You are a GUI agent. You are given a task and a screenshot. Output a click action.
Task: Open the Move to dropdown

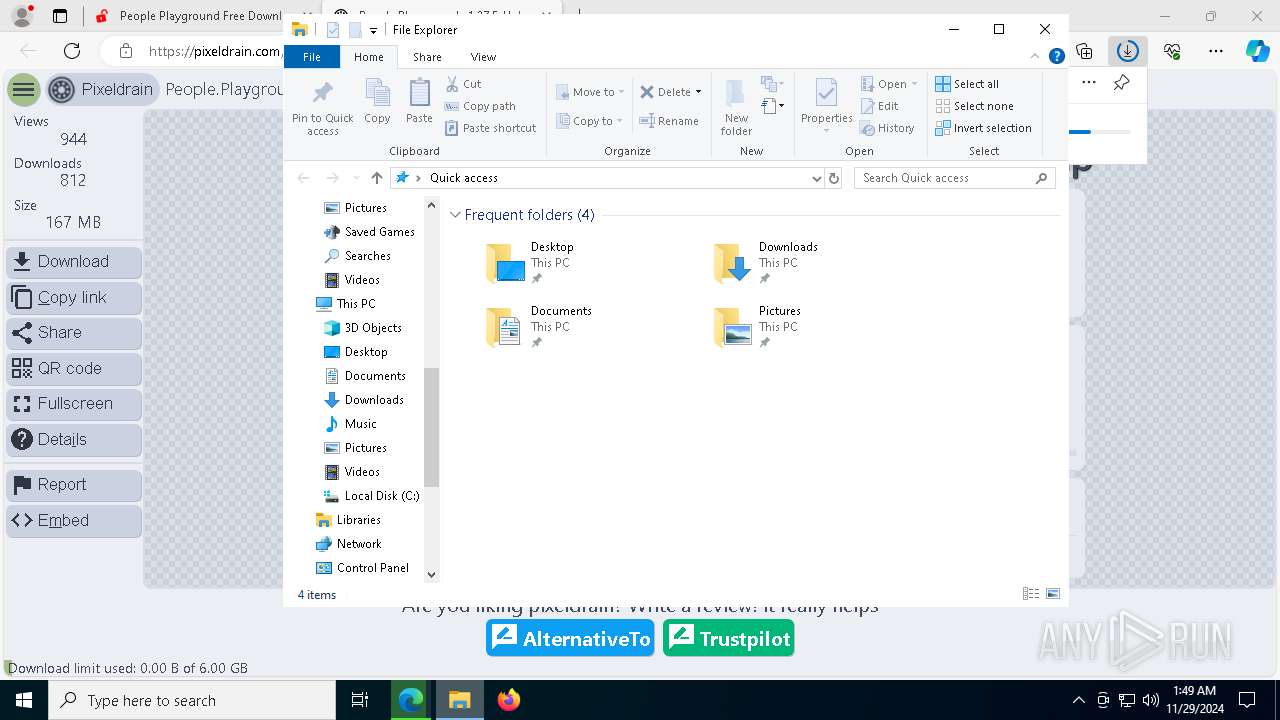tap(590, 92)
